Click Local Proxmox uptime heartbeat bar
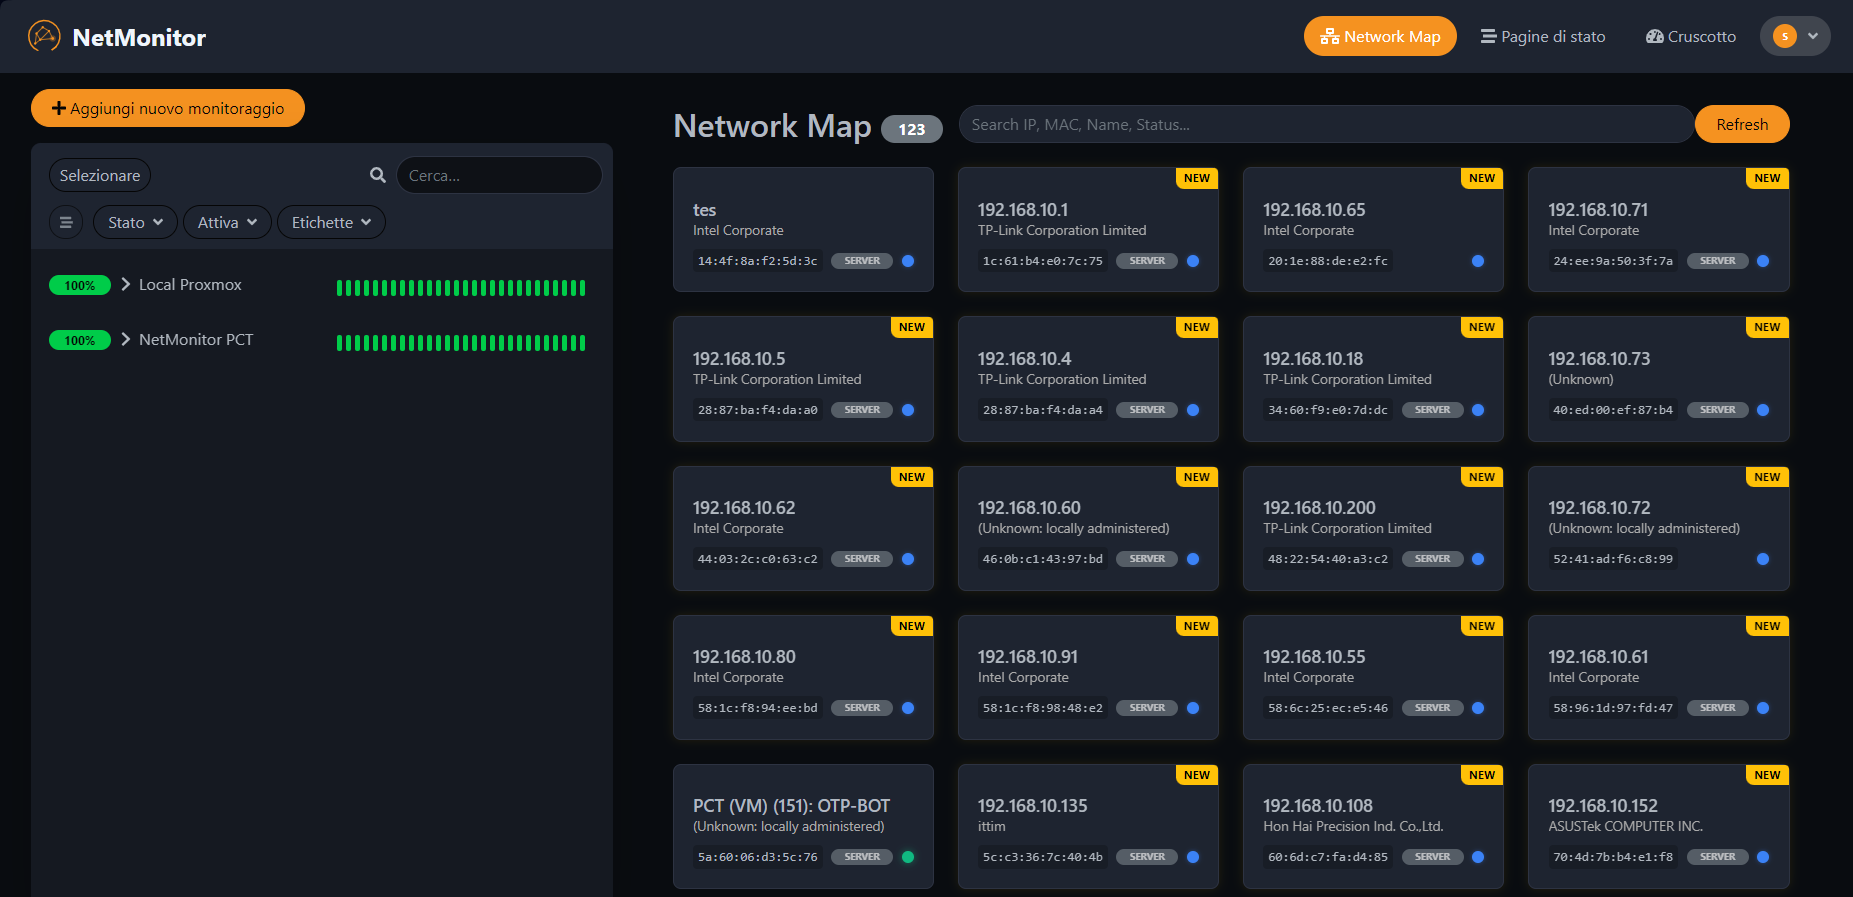 (461, 288)
